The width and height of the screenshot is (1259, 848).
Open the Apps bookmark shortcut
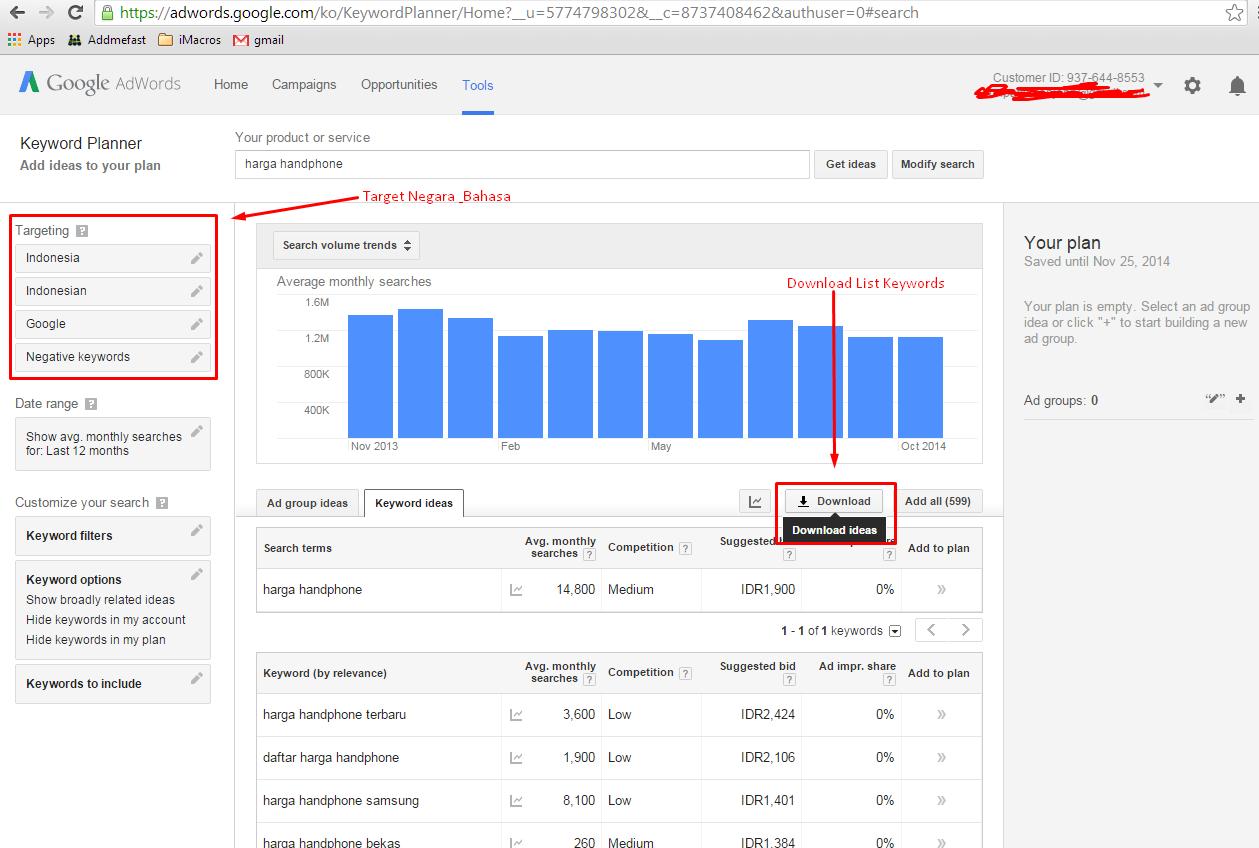coord(31,40)
